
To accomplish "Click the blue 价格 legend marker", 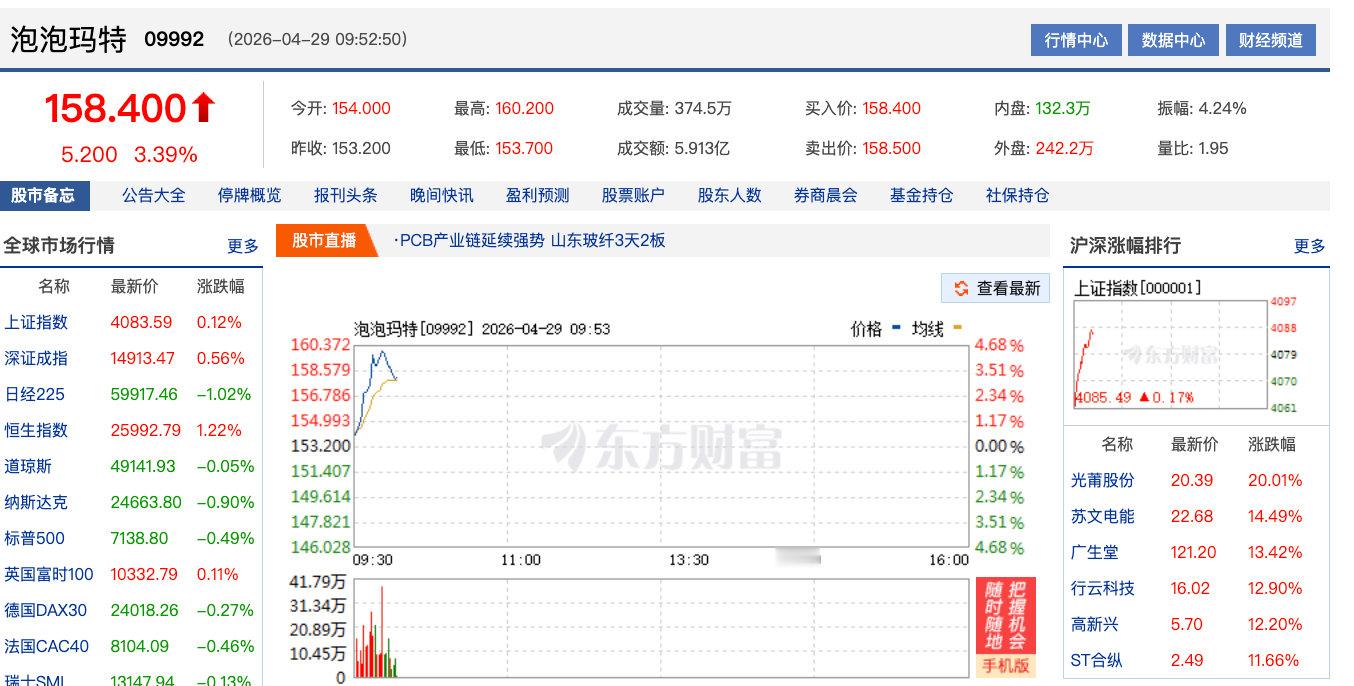I will point(896,327).
